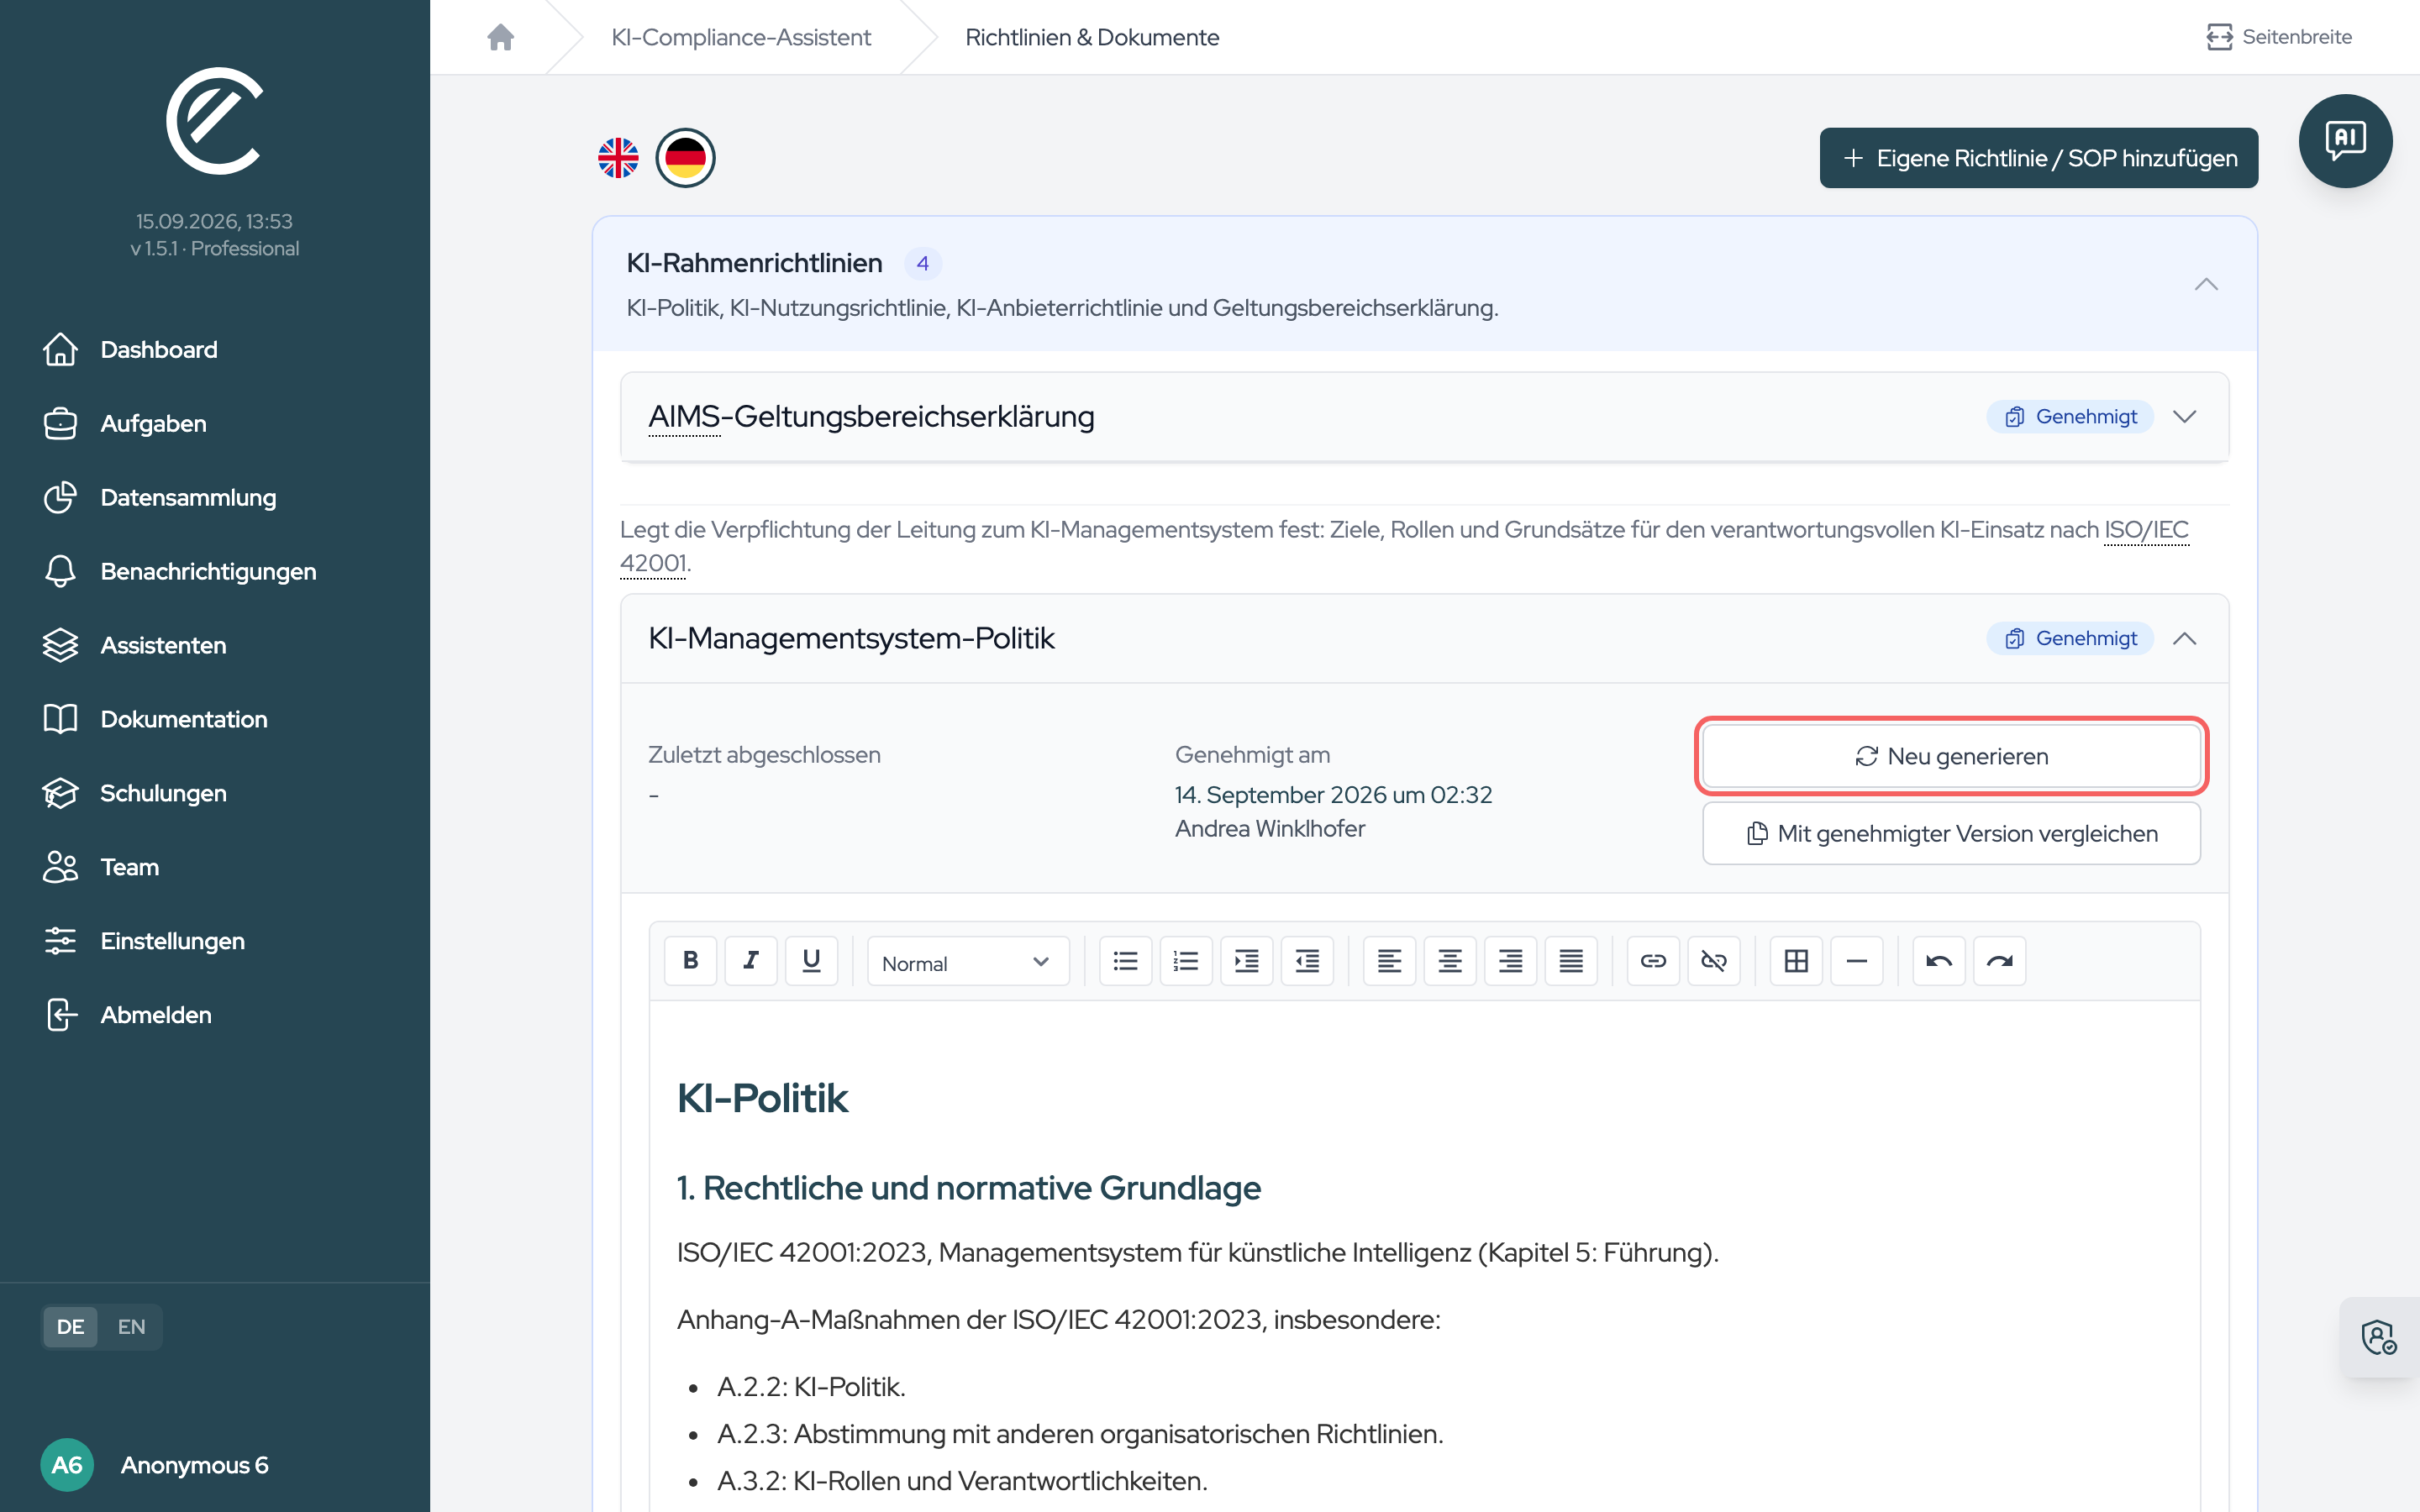This screenshot has width=2420, height=1512.
Task: Insert a table
Action: (1796, 961)
